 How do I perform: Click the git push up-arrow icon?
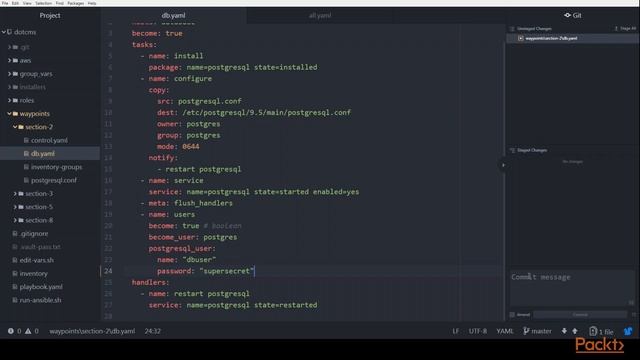point(575,331)
